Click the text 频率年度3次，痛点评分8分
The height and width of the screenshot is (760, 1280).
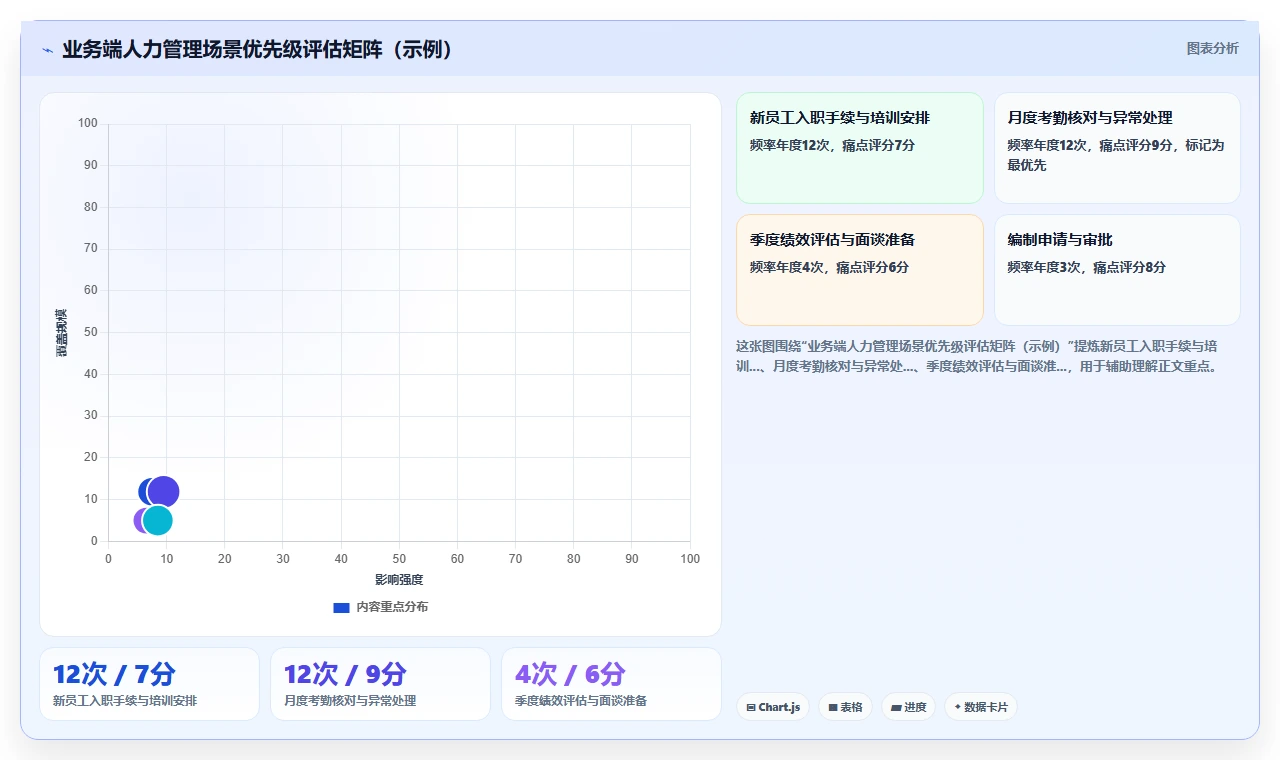pyautogui.click(x=1086, y=267)
